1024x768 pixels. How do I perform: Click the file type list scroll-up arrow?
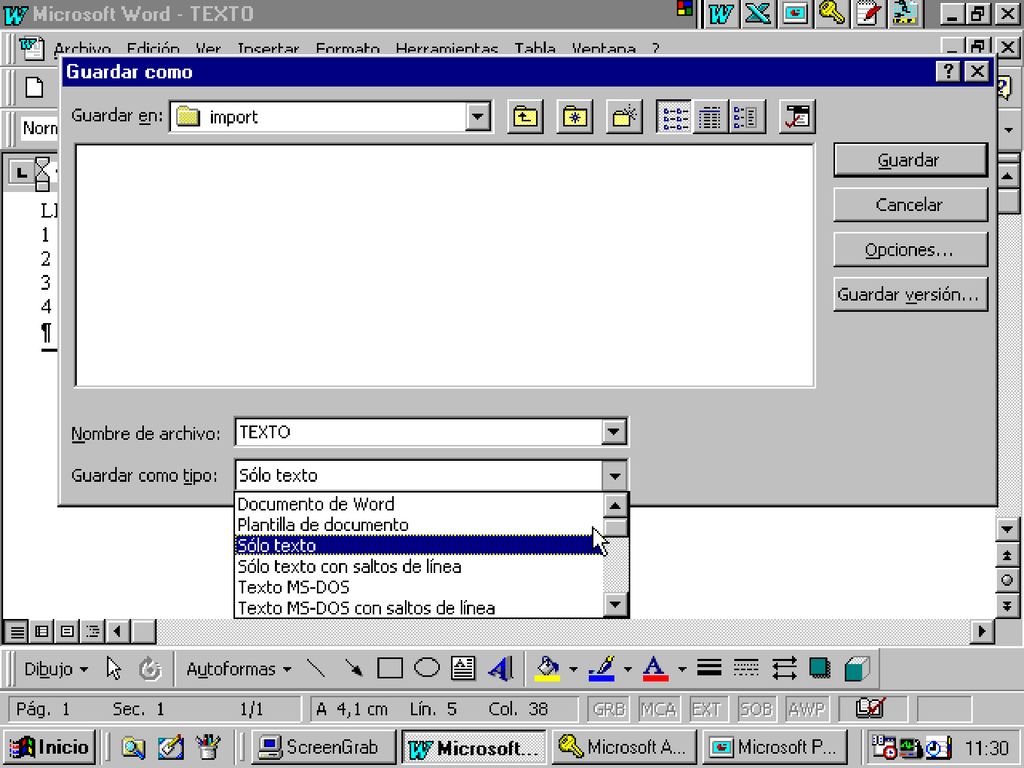pos(615,505)
